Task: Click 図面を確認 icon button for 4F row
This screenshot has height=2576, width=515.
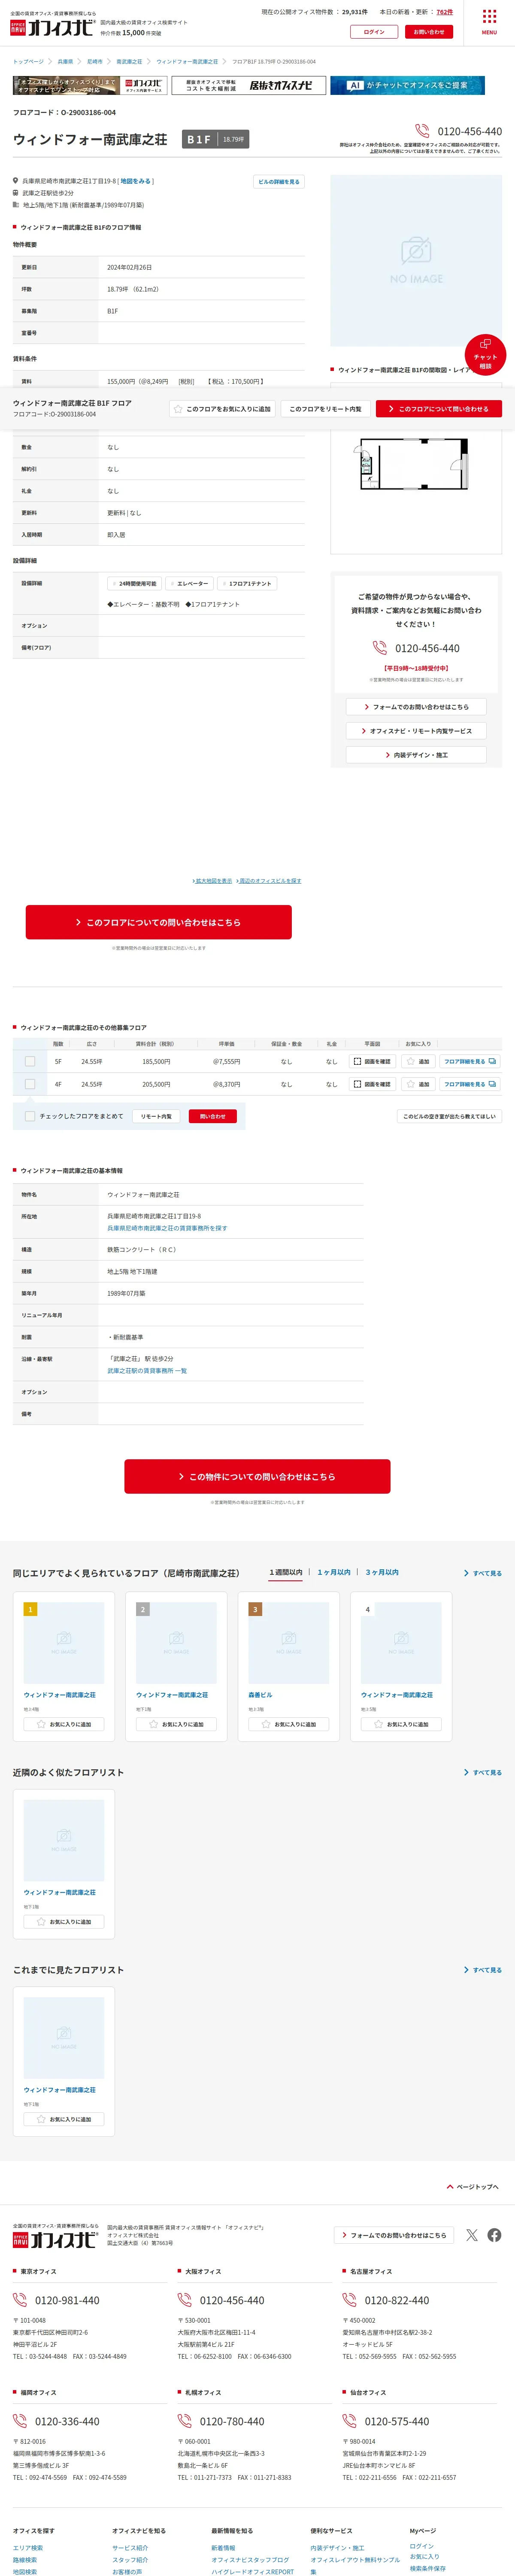Action: coord(372,1084)
